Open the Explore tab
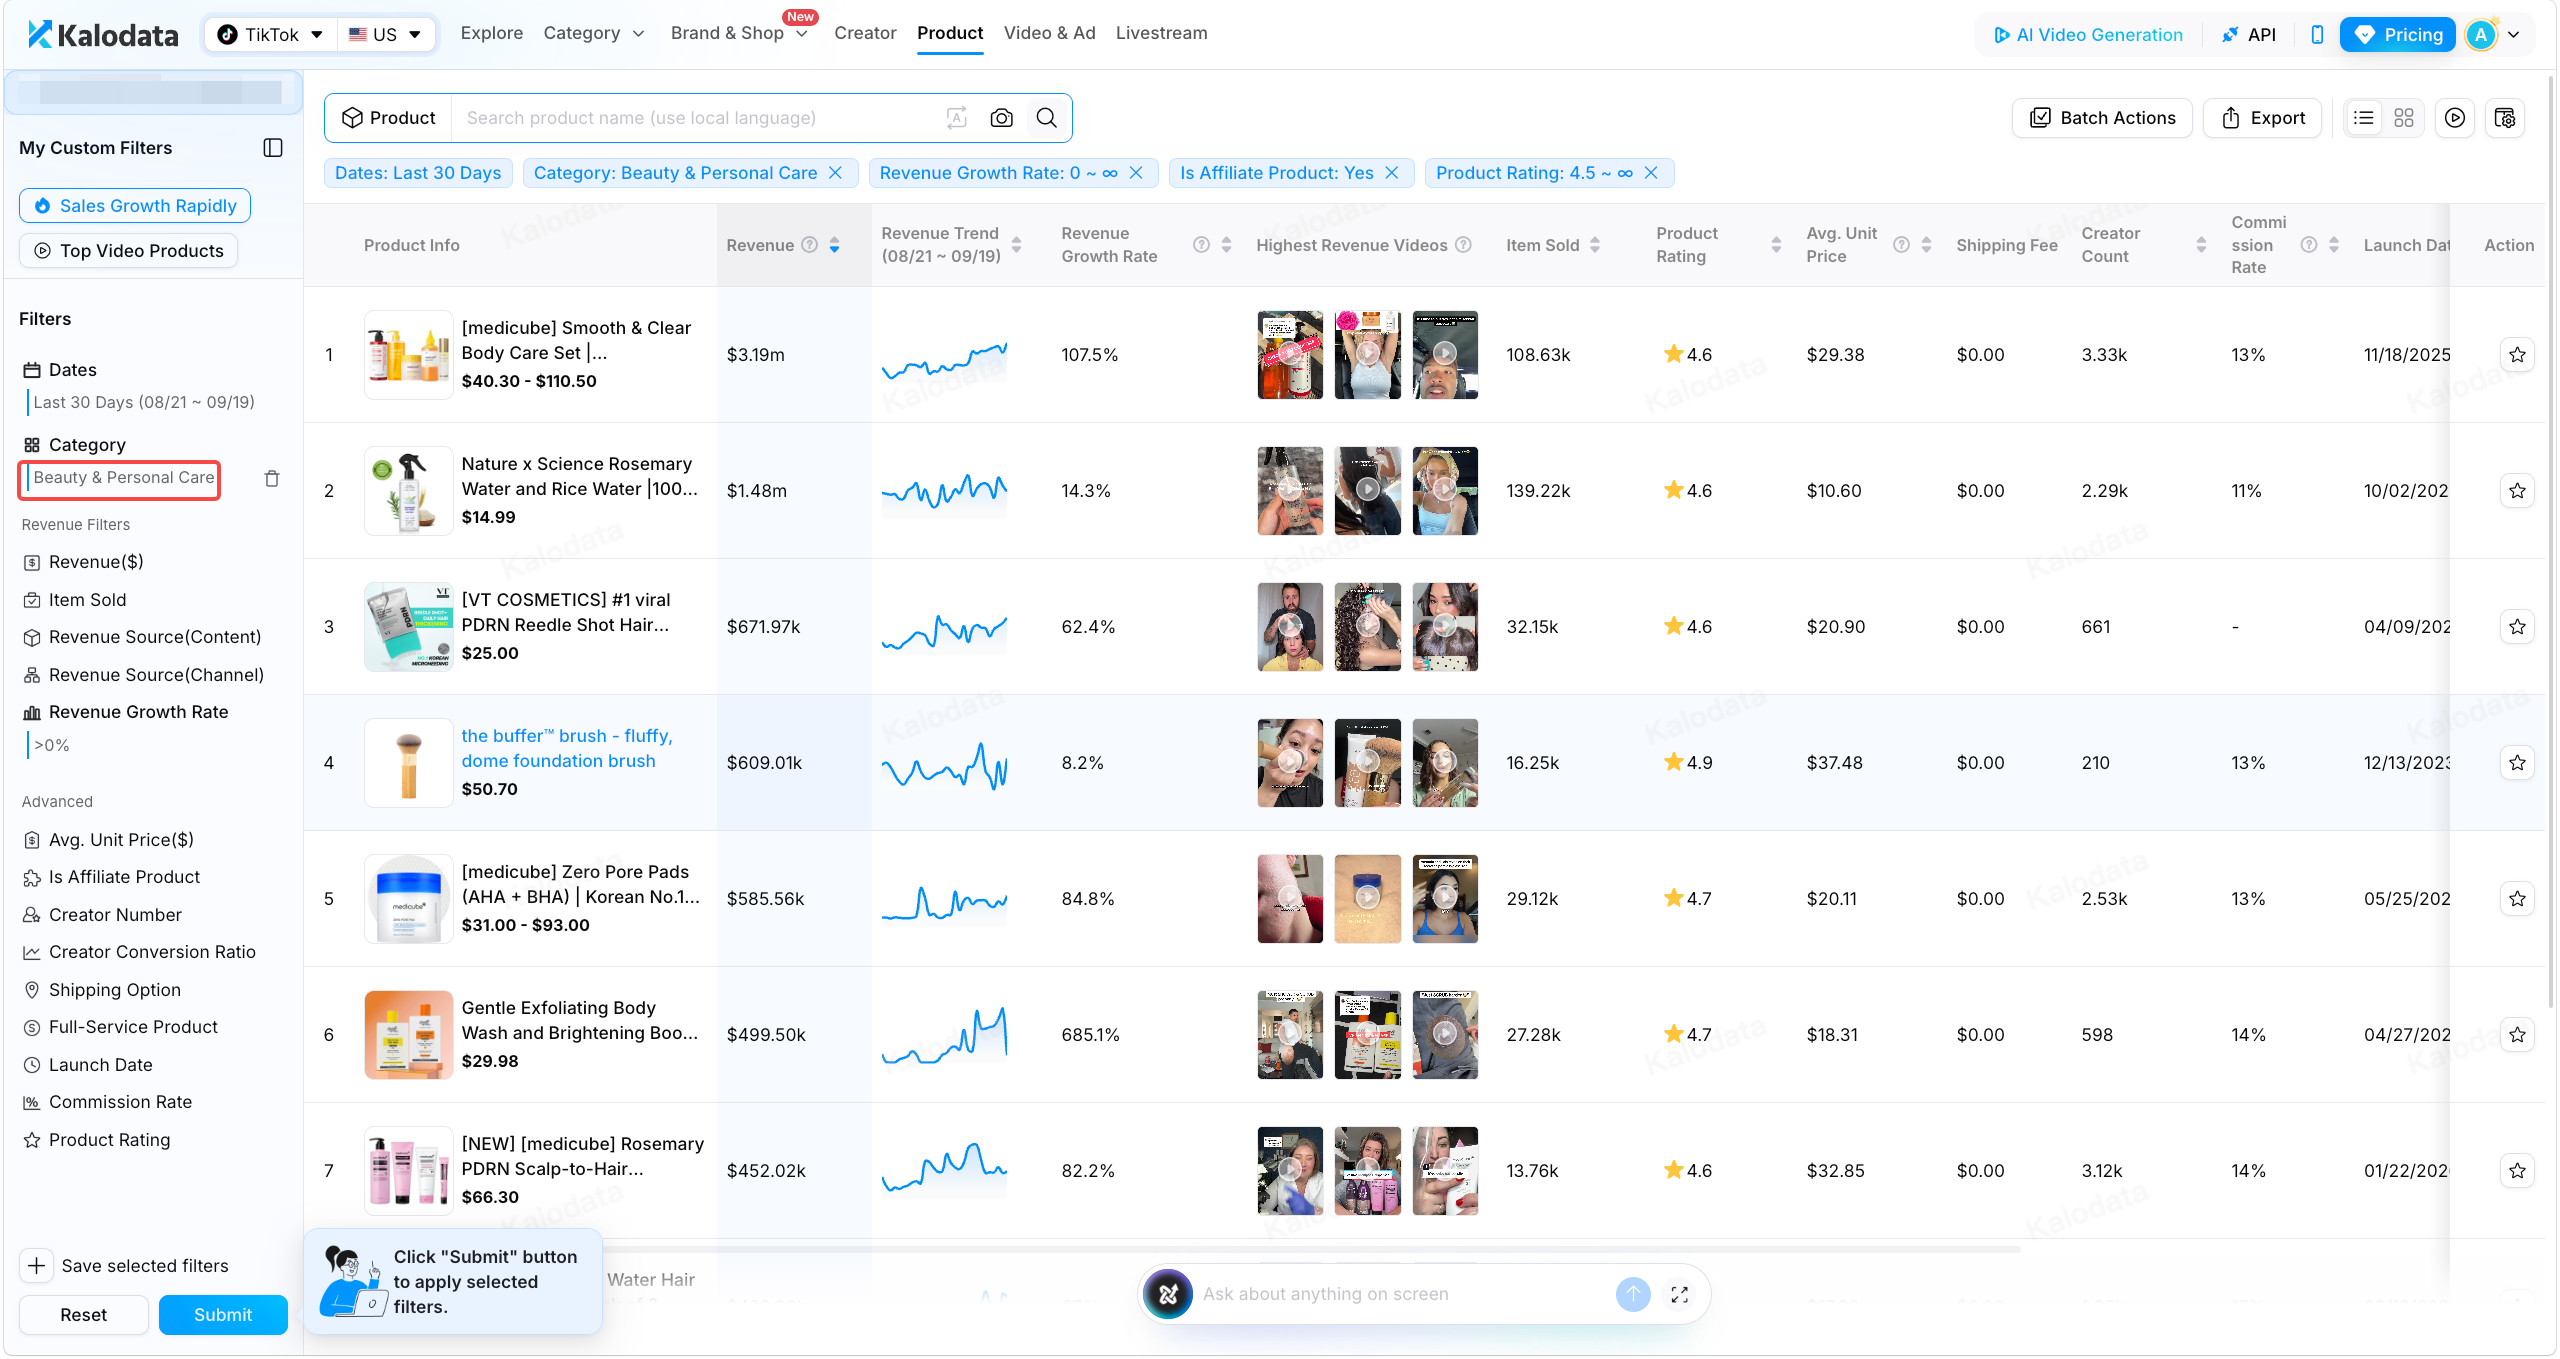The image size is (2560, 1359). point(491,33)
